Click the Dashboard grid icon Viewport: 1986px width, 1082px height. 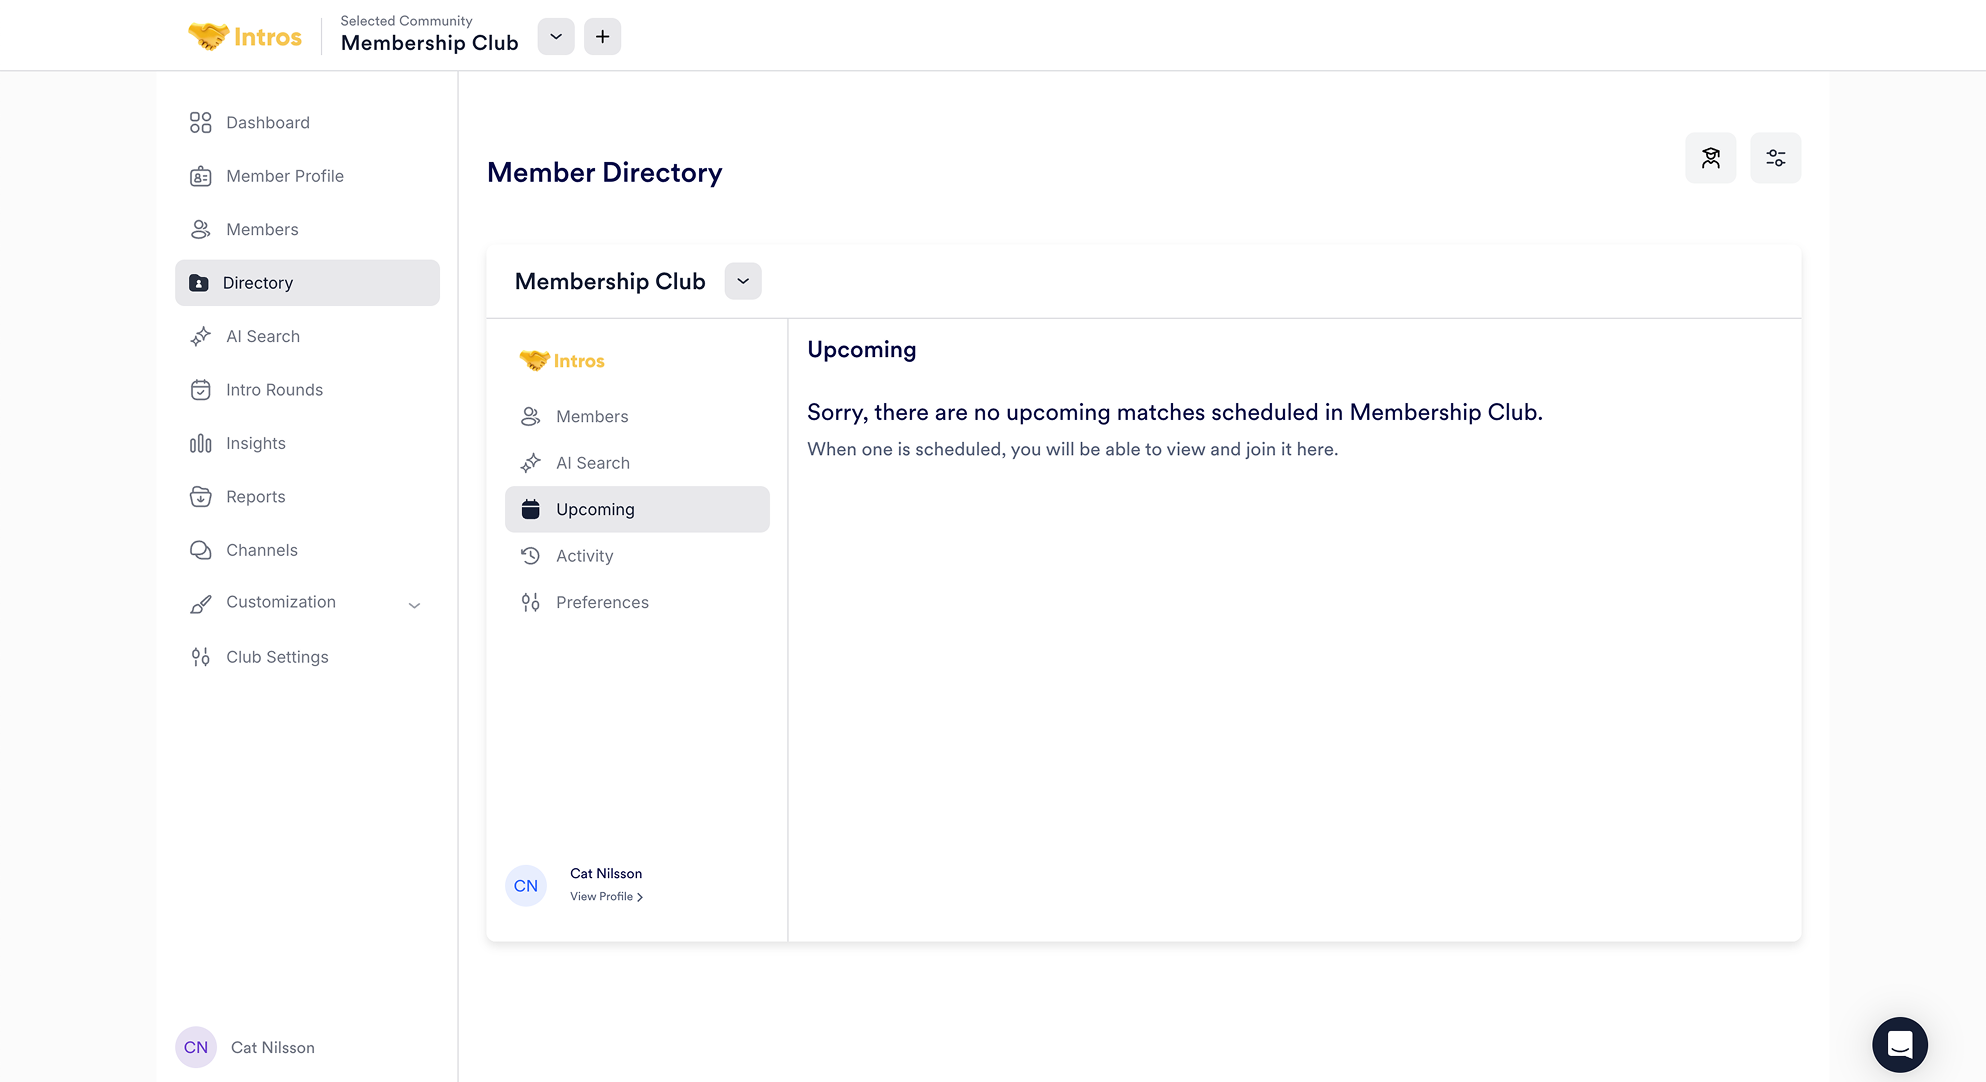click(x=200, y=122)
